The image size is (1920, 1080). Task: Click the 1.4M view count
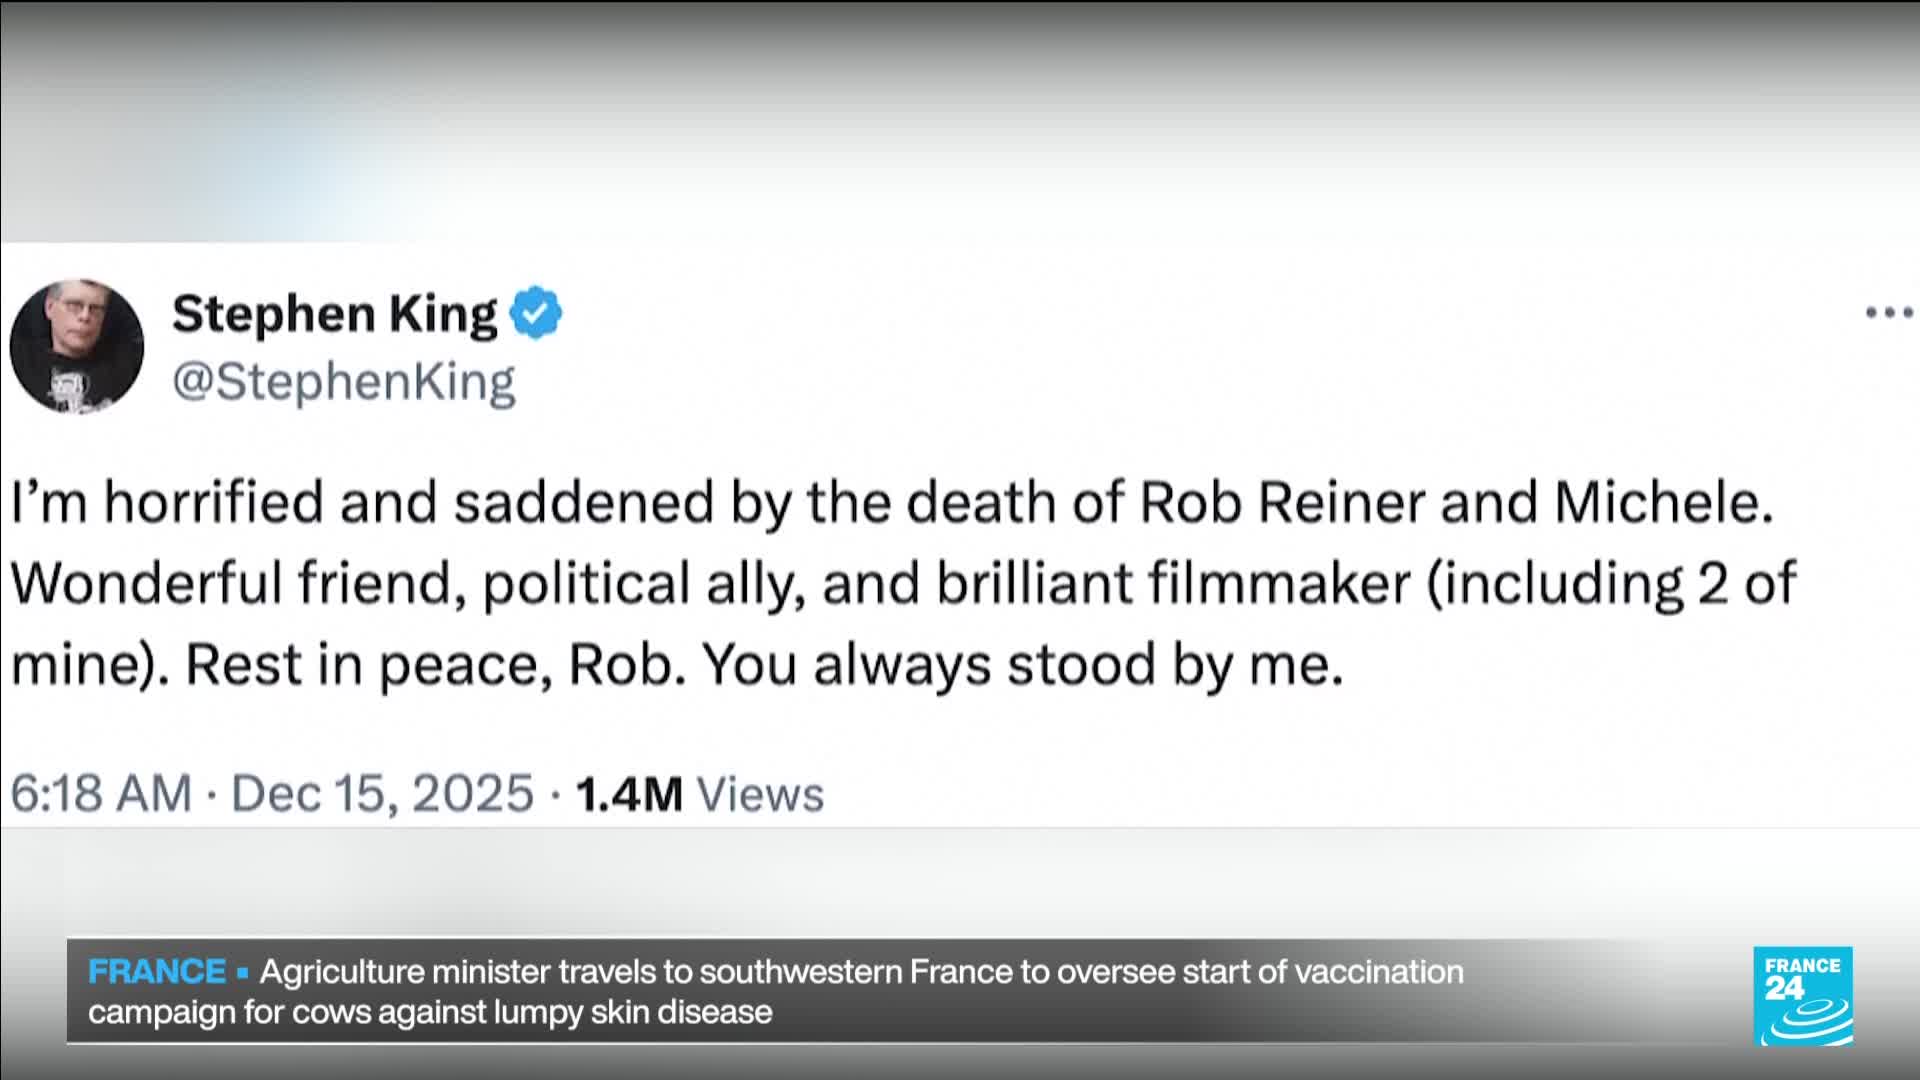pos(629,794)
